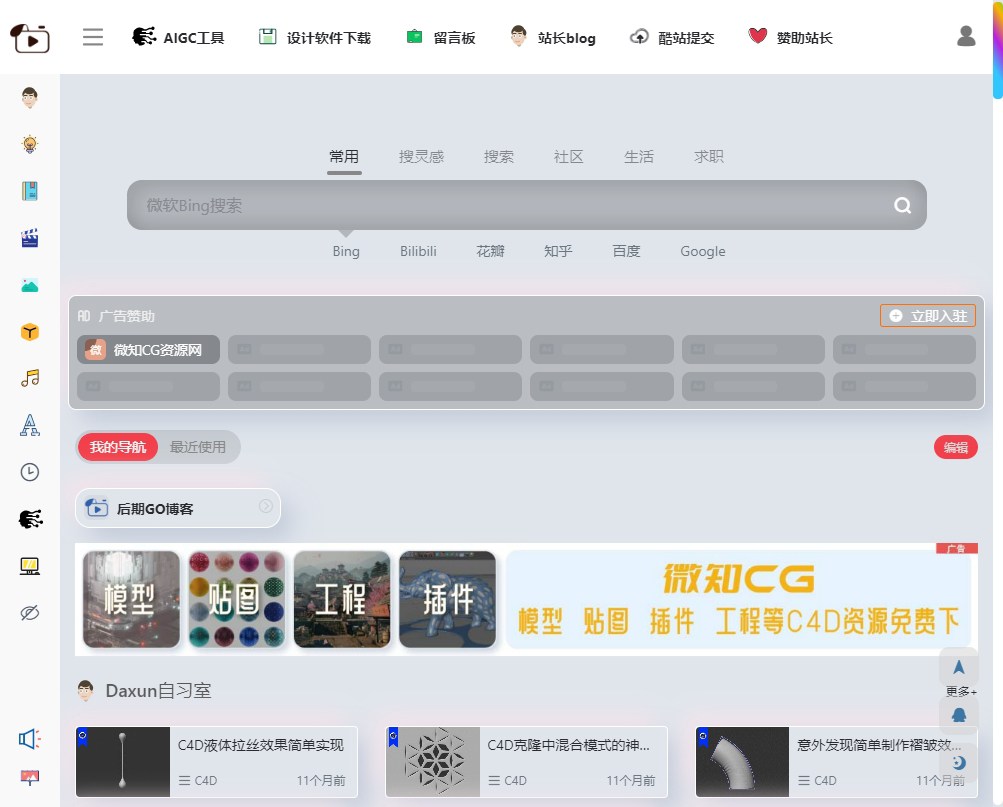Click the face avatar sidebar icon
This screenshot has width=1003, height=807.
29,98
